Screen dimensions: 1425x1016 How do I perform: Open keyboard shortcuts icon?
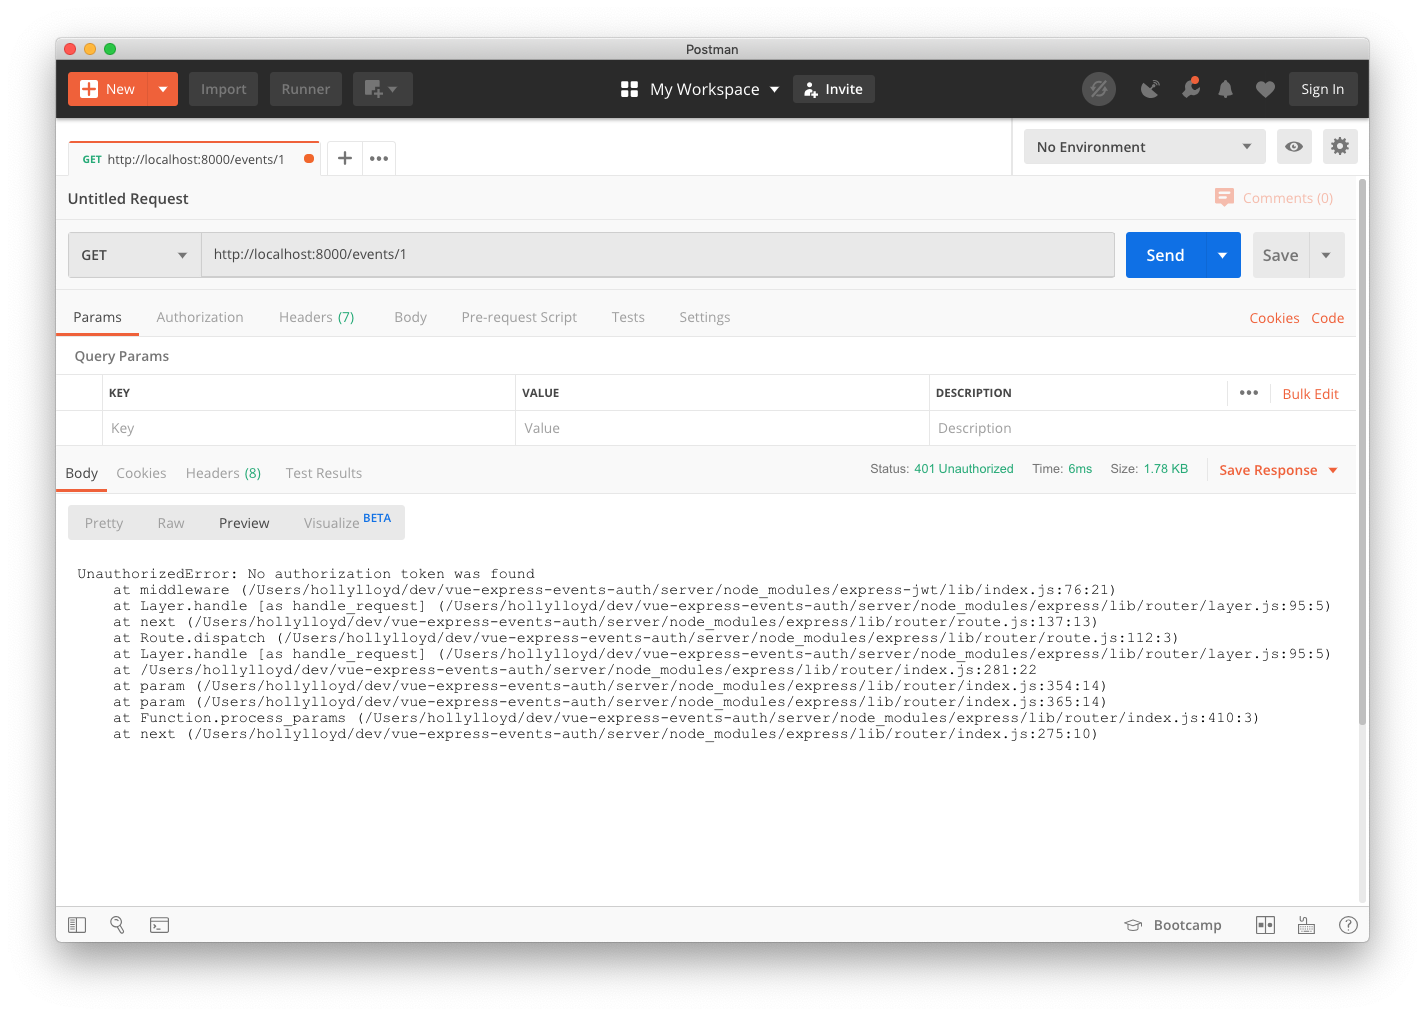[1306, 925]
